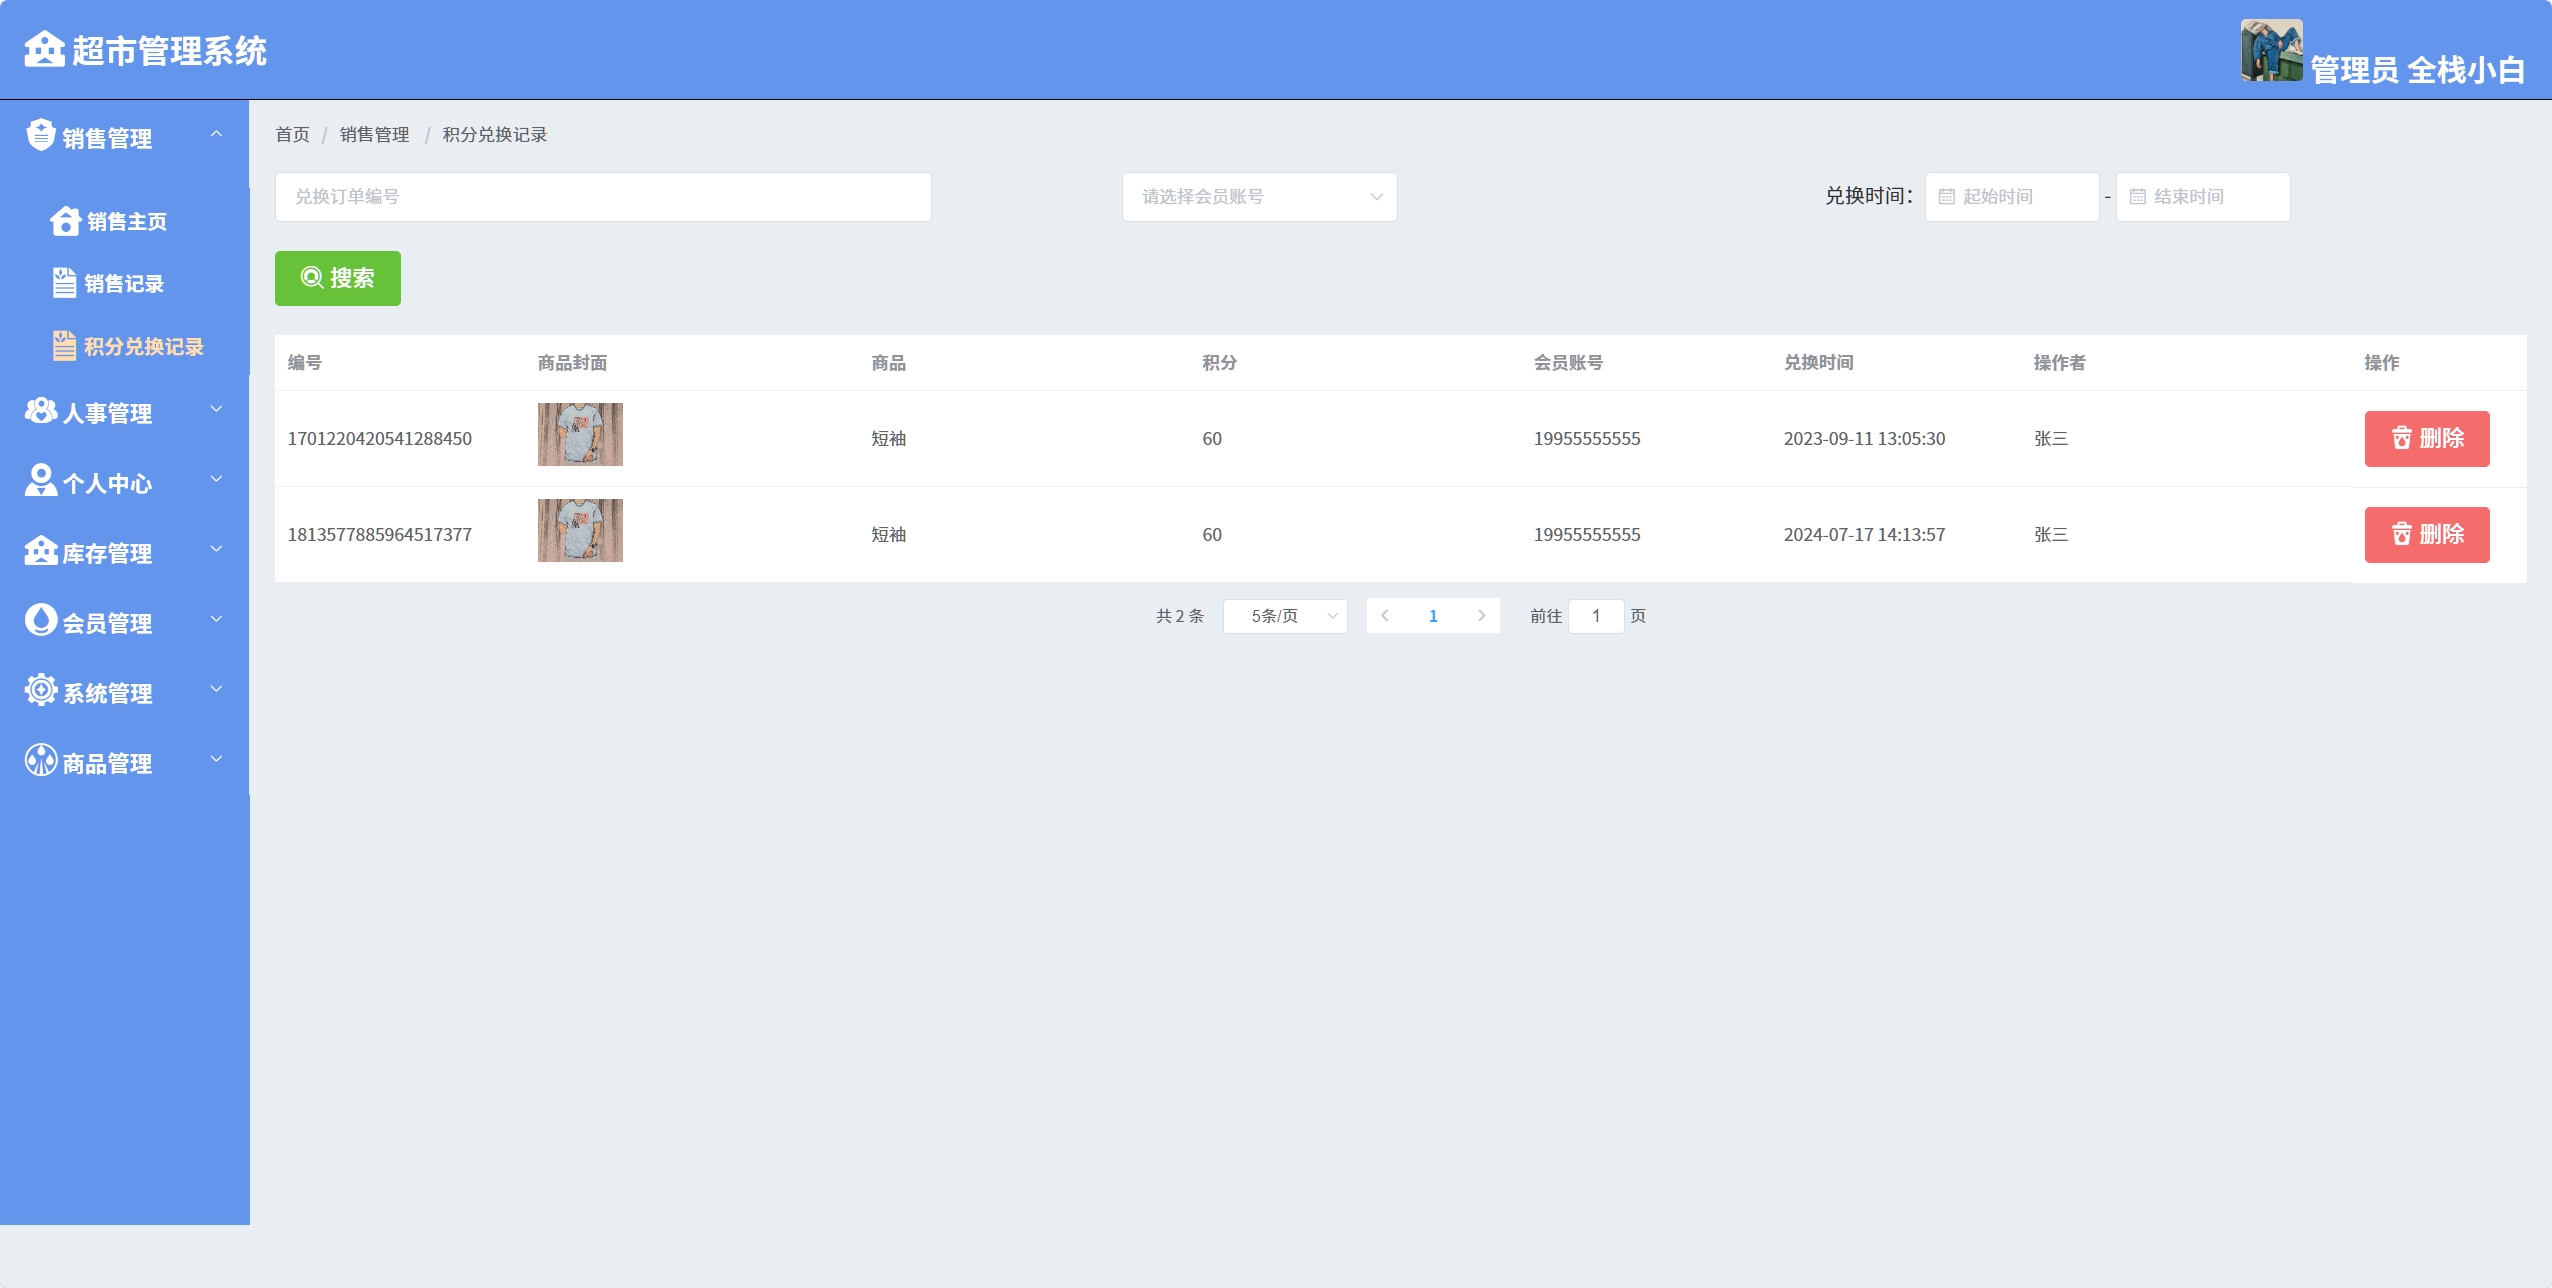Select the 积分兑换记录 menu item

pos(124,346)
